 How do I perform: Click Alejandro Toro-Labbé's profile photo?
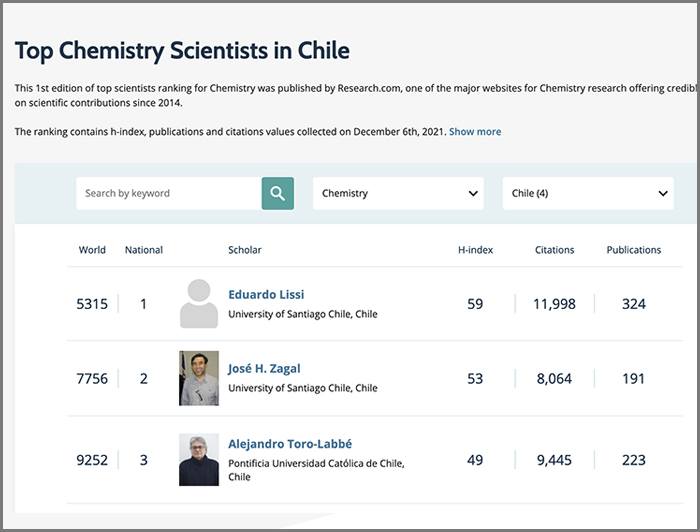point(199,459)
